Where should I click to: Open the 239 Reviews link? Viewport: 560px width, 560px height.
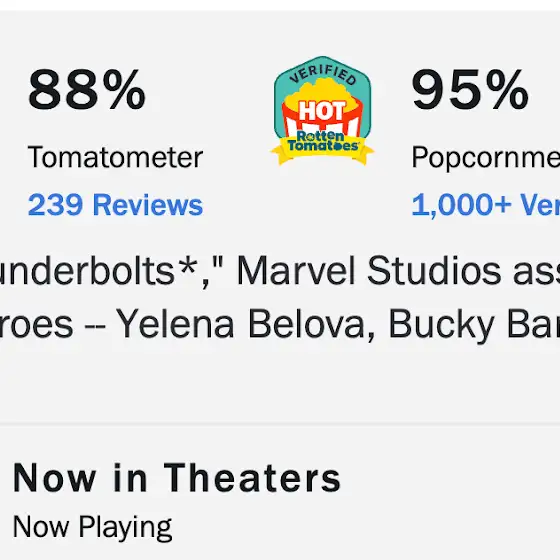(115, 205)
